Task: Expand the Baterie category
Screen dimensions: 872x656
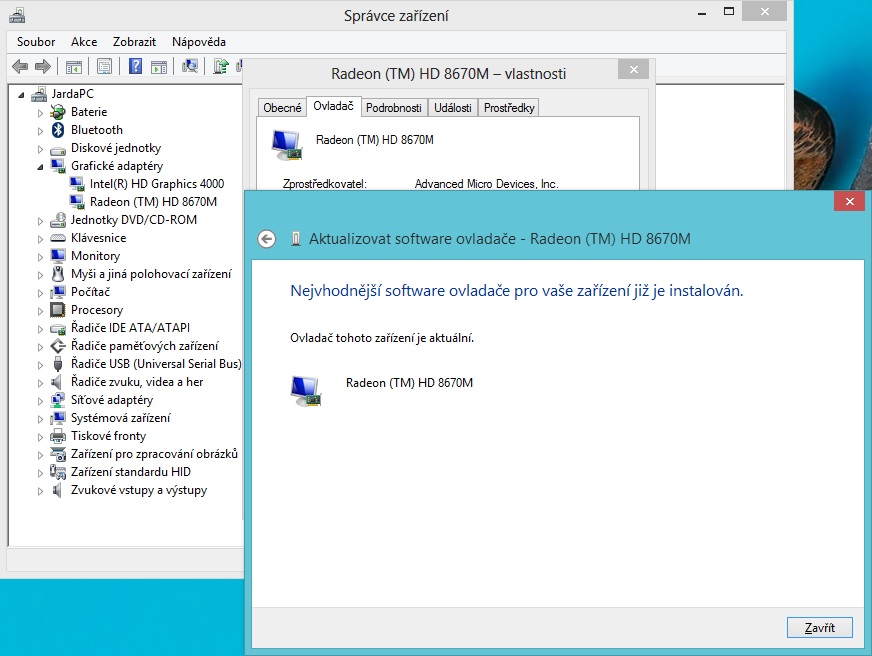Action: (x=40, y=113)
